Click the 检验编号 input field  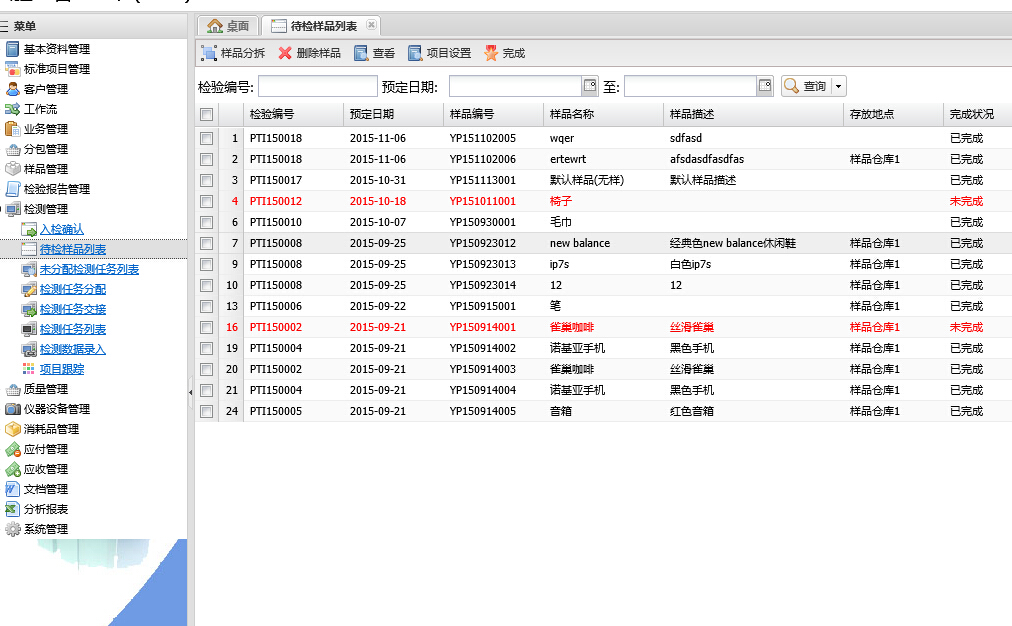coord(318,87)
